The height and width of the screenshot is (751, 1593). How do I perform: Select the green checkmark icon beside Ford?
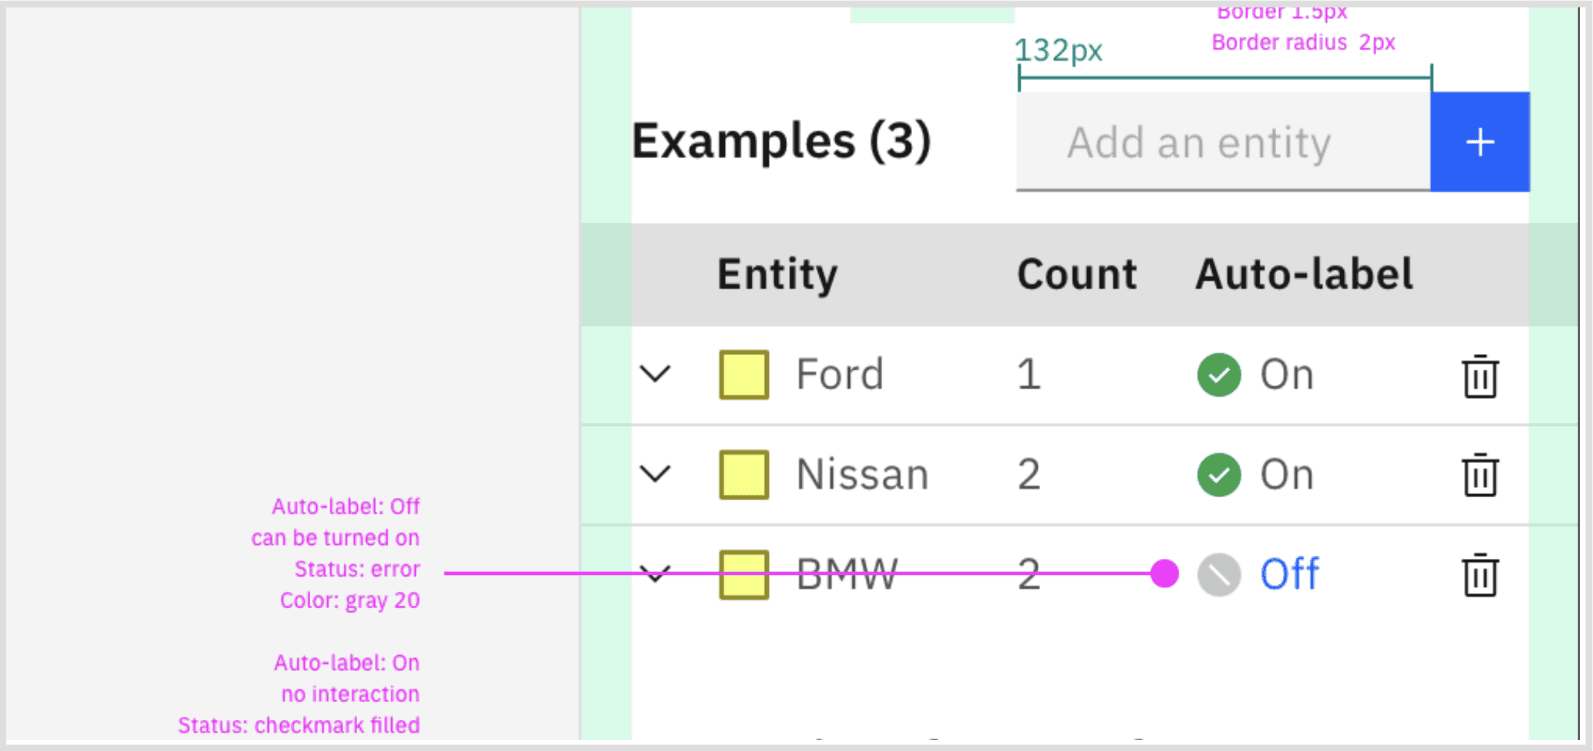tap(1218, 374)
